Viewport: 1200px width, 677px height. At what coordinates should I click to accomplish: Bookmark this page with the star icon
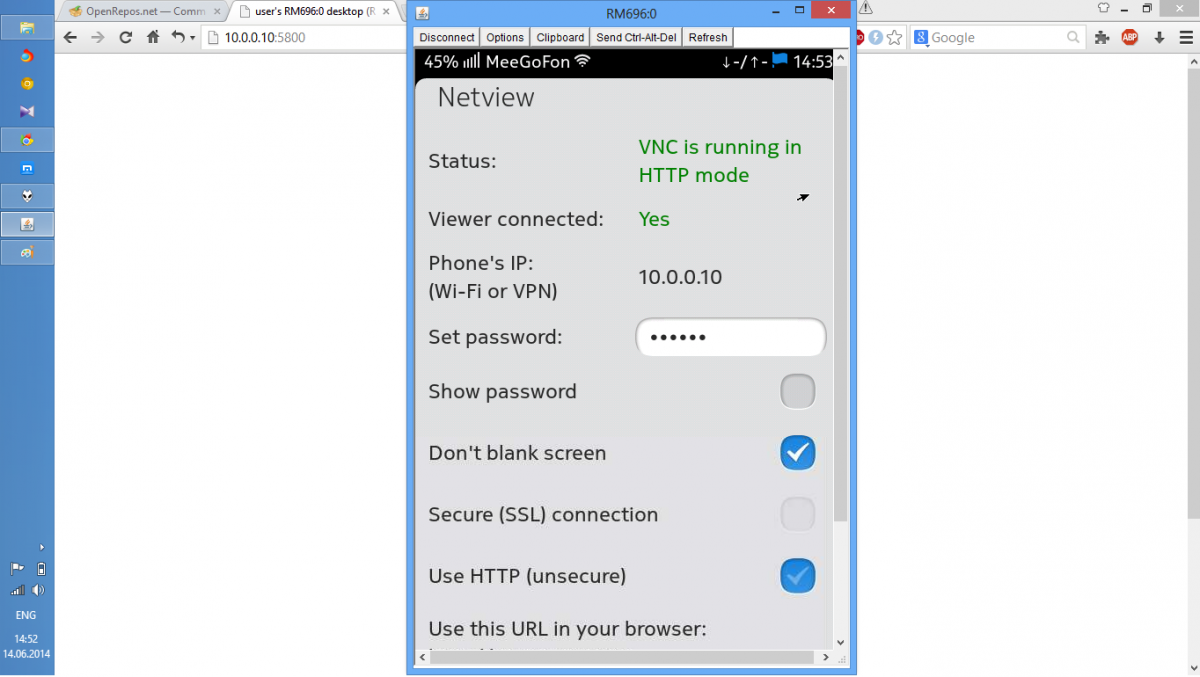[894, 38]
